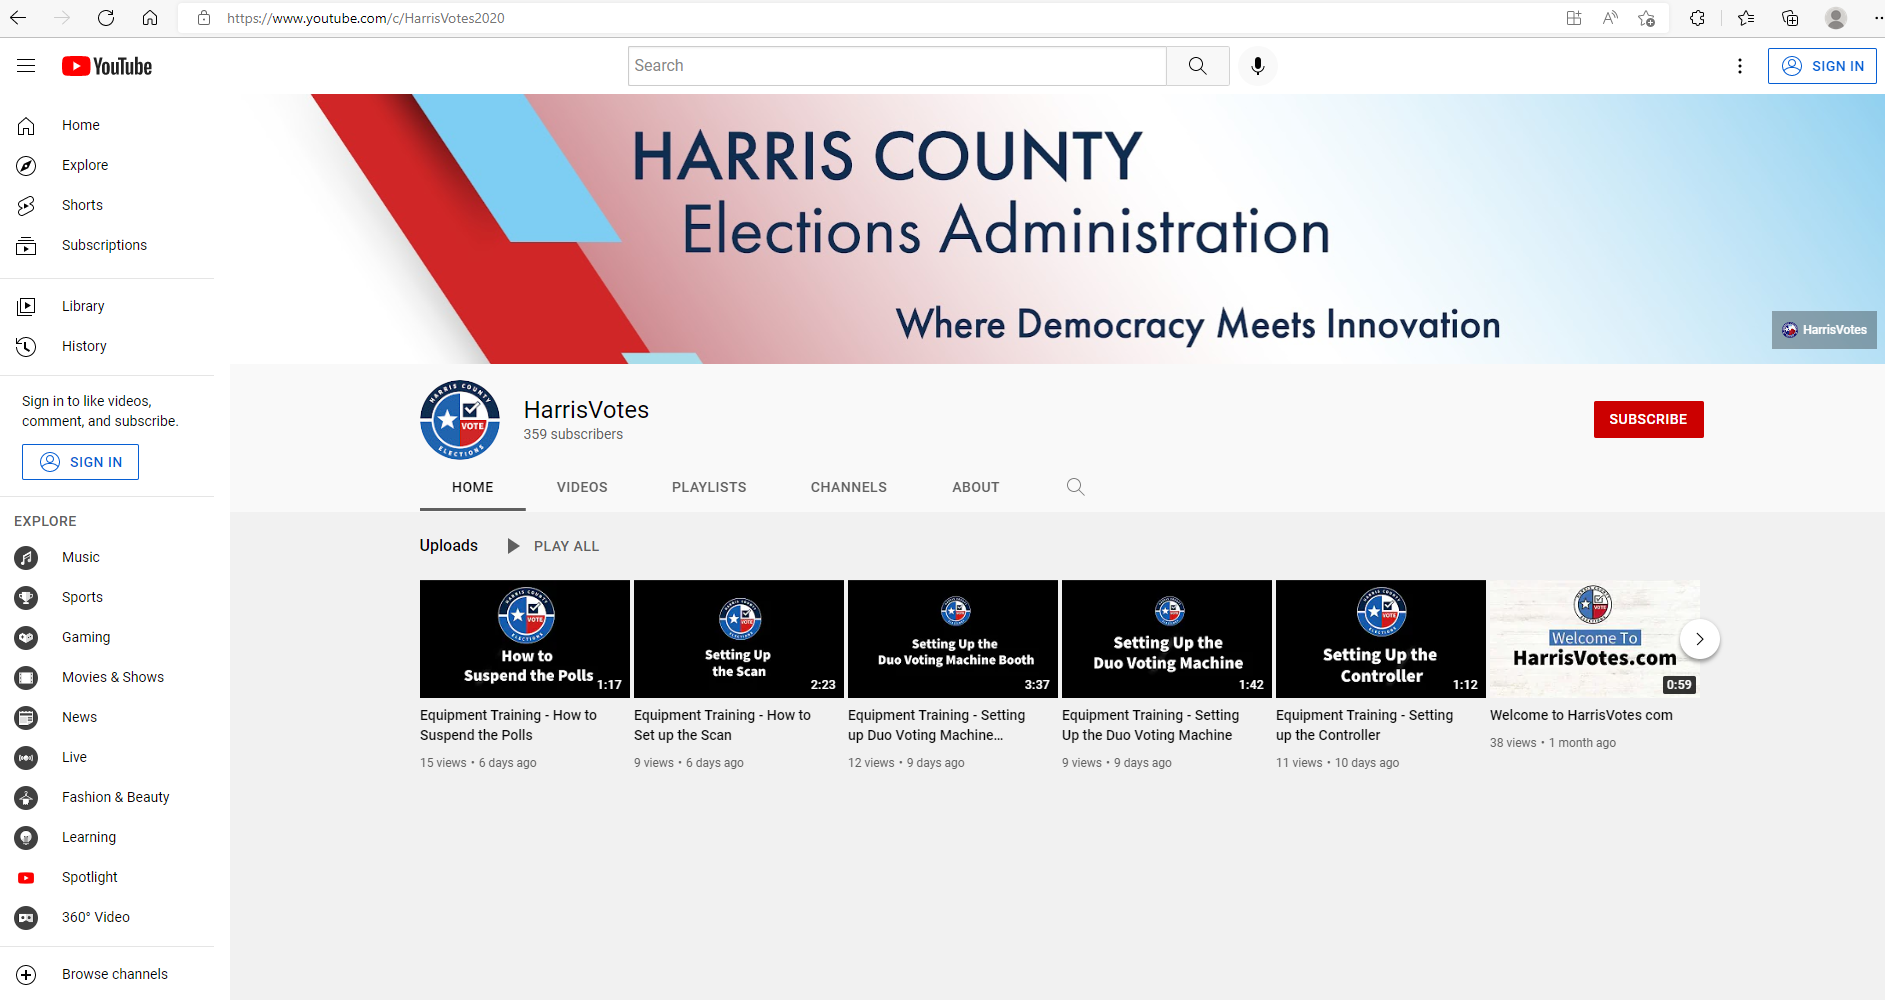This screenshot has height=1000, width=1885.
Task: Click the search magnifier button
Action: (x=1197, y=66)
